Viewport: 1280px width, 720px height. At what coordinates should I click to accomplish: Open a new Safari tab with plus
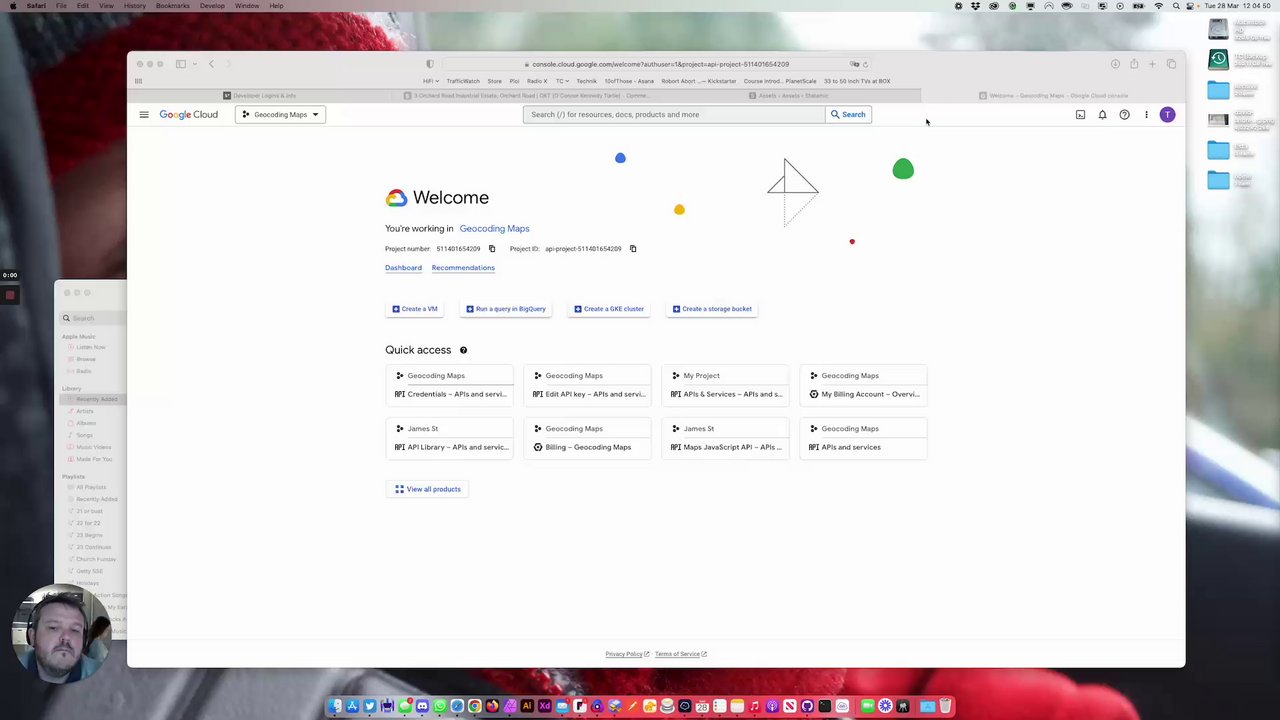pos(1152,64)
